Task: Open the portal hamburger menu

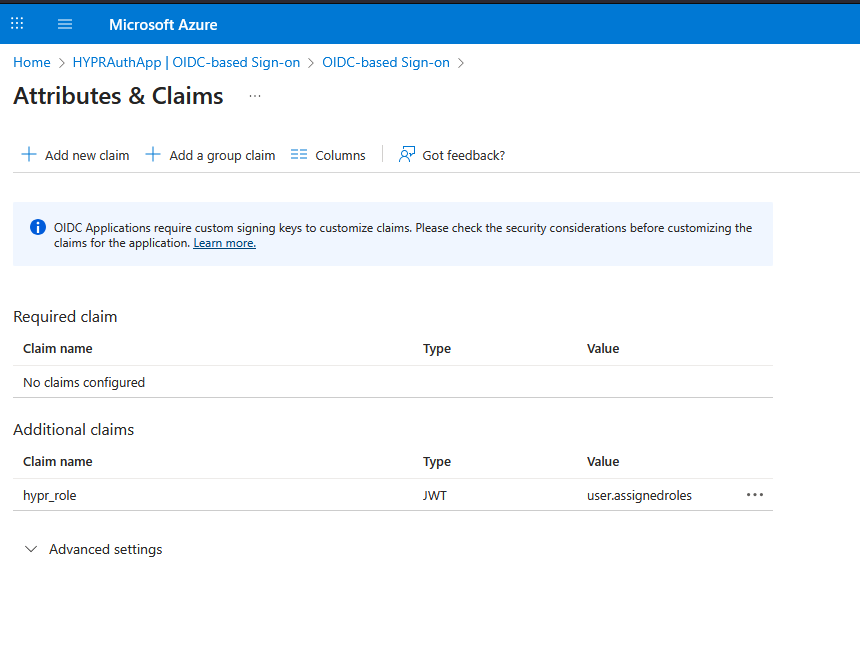Action: tap(65, 24)
